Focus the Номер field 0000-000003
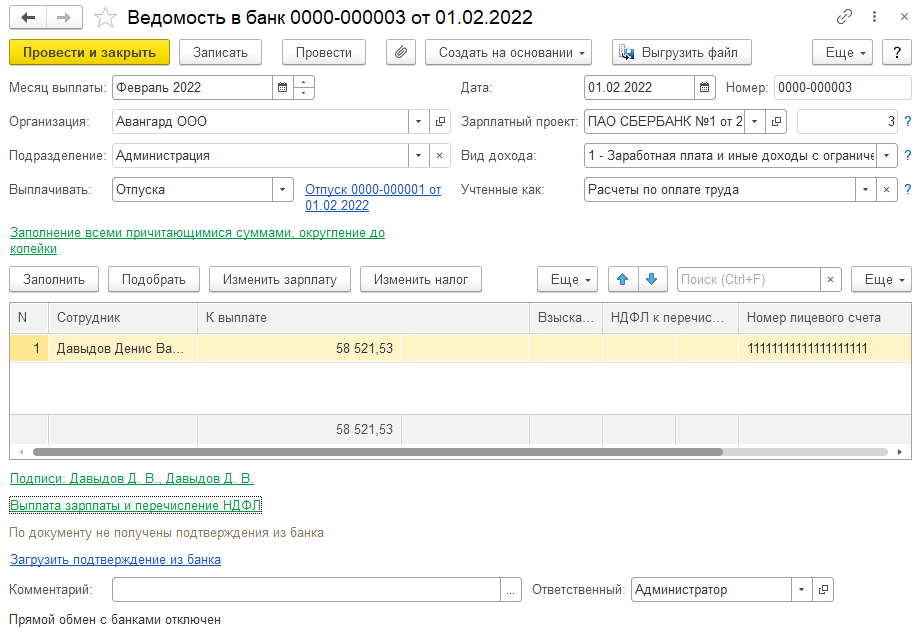 [x=843, y=88]
